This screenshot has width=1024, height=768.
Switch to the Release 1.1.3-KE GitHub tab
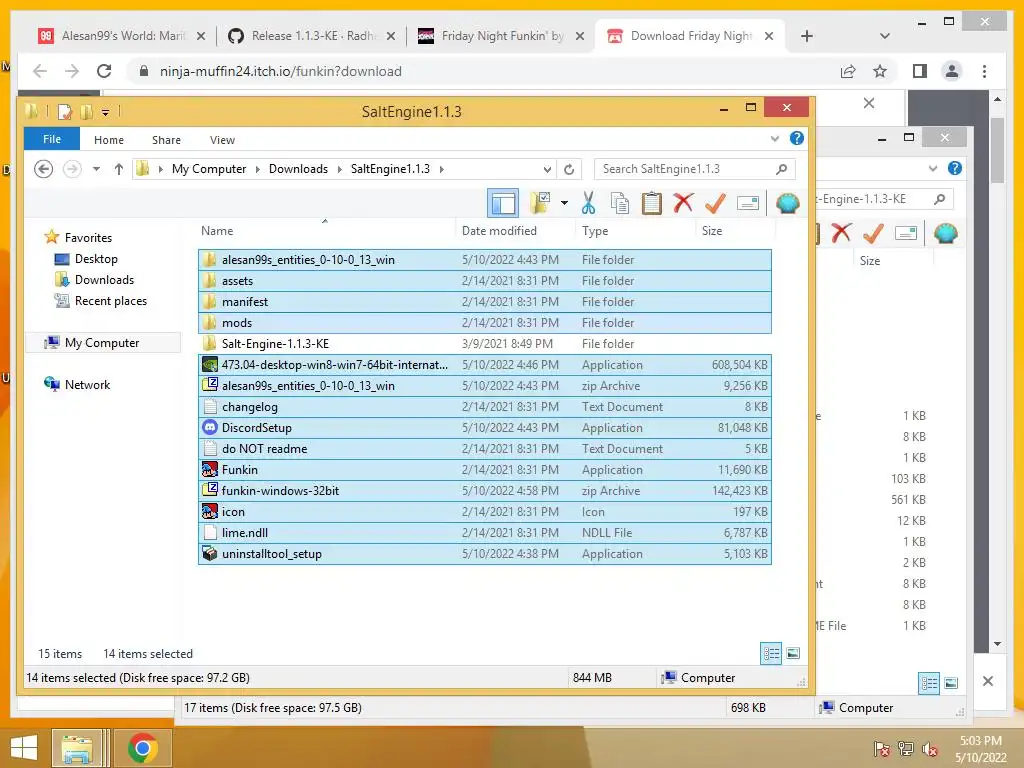point(312,36)
